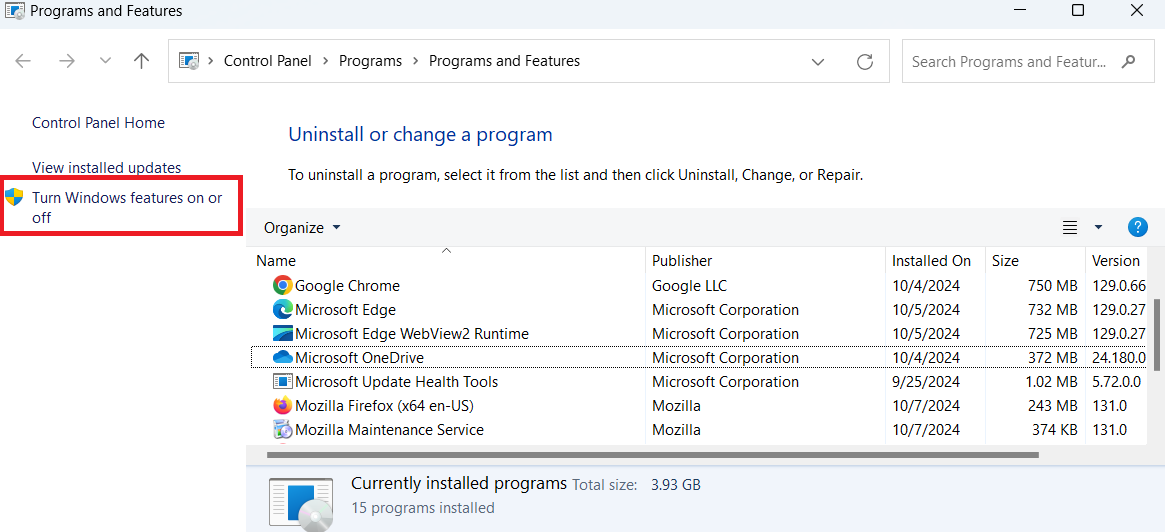The image size is (1165, 532).
Task: Click the search magnifier icon
Action: click(x=1128, y=61)
